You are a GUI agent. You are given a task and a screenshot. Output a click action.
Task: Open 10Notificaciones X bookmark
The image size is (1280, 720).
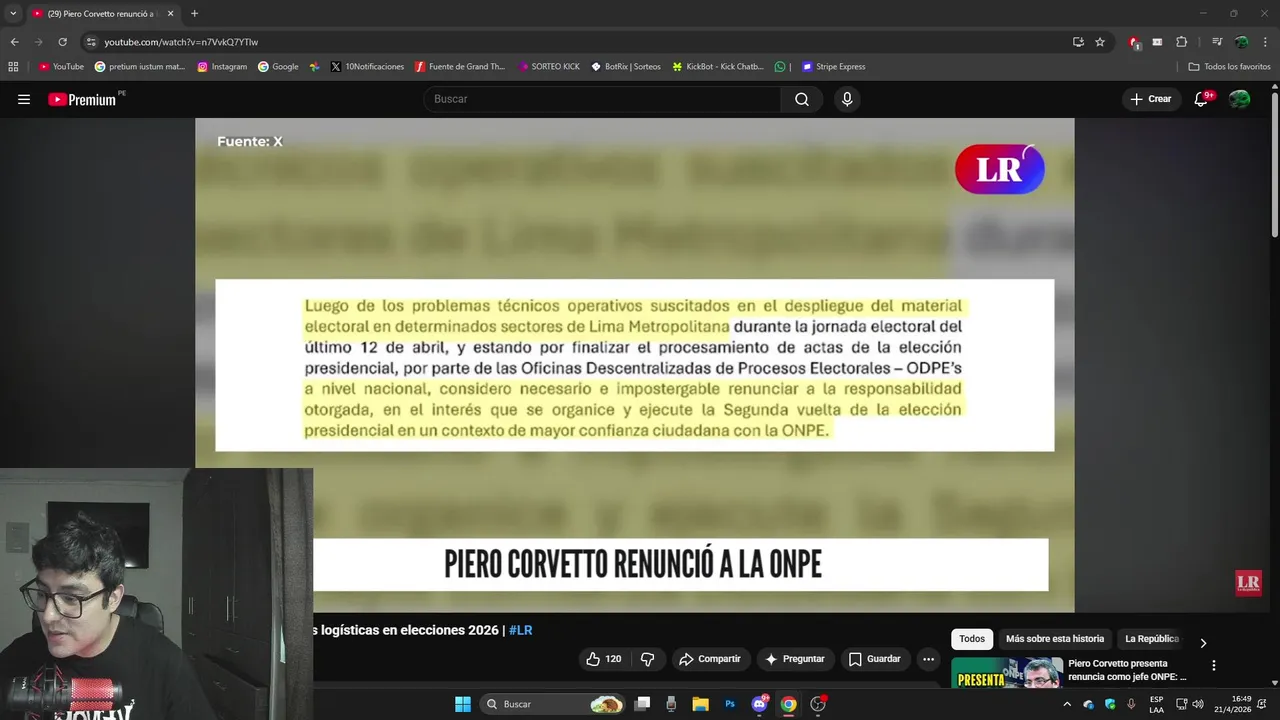(367, 67)
